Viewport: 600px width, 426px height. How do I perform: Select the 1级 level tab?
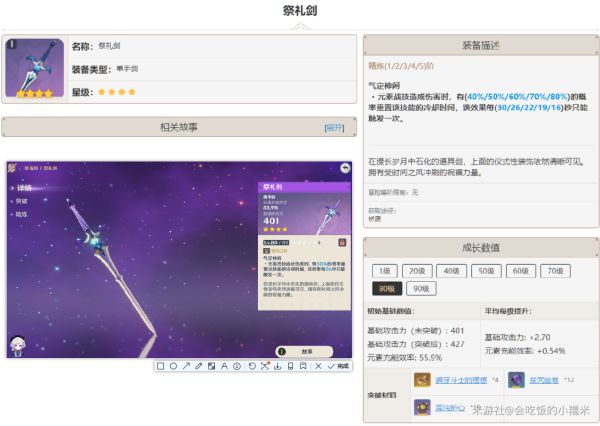385,271
